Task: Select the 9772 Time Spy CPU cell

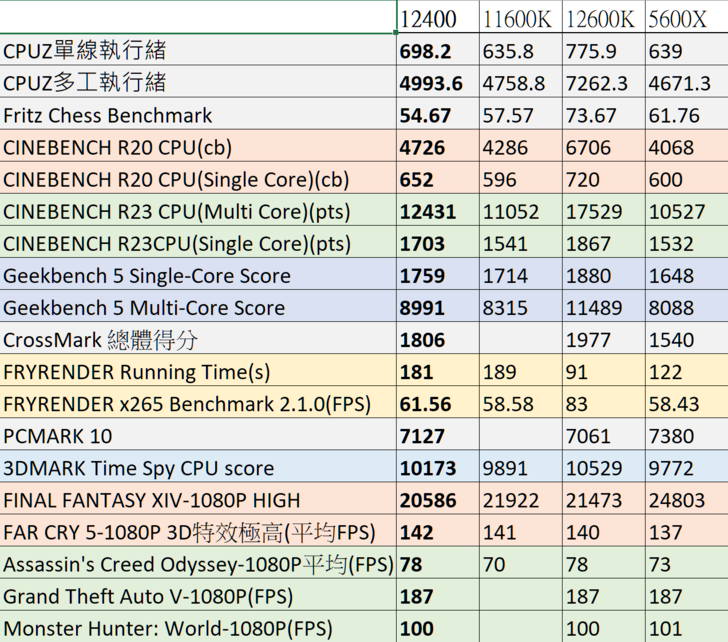Action: [x=687, y=466]
